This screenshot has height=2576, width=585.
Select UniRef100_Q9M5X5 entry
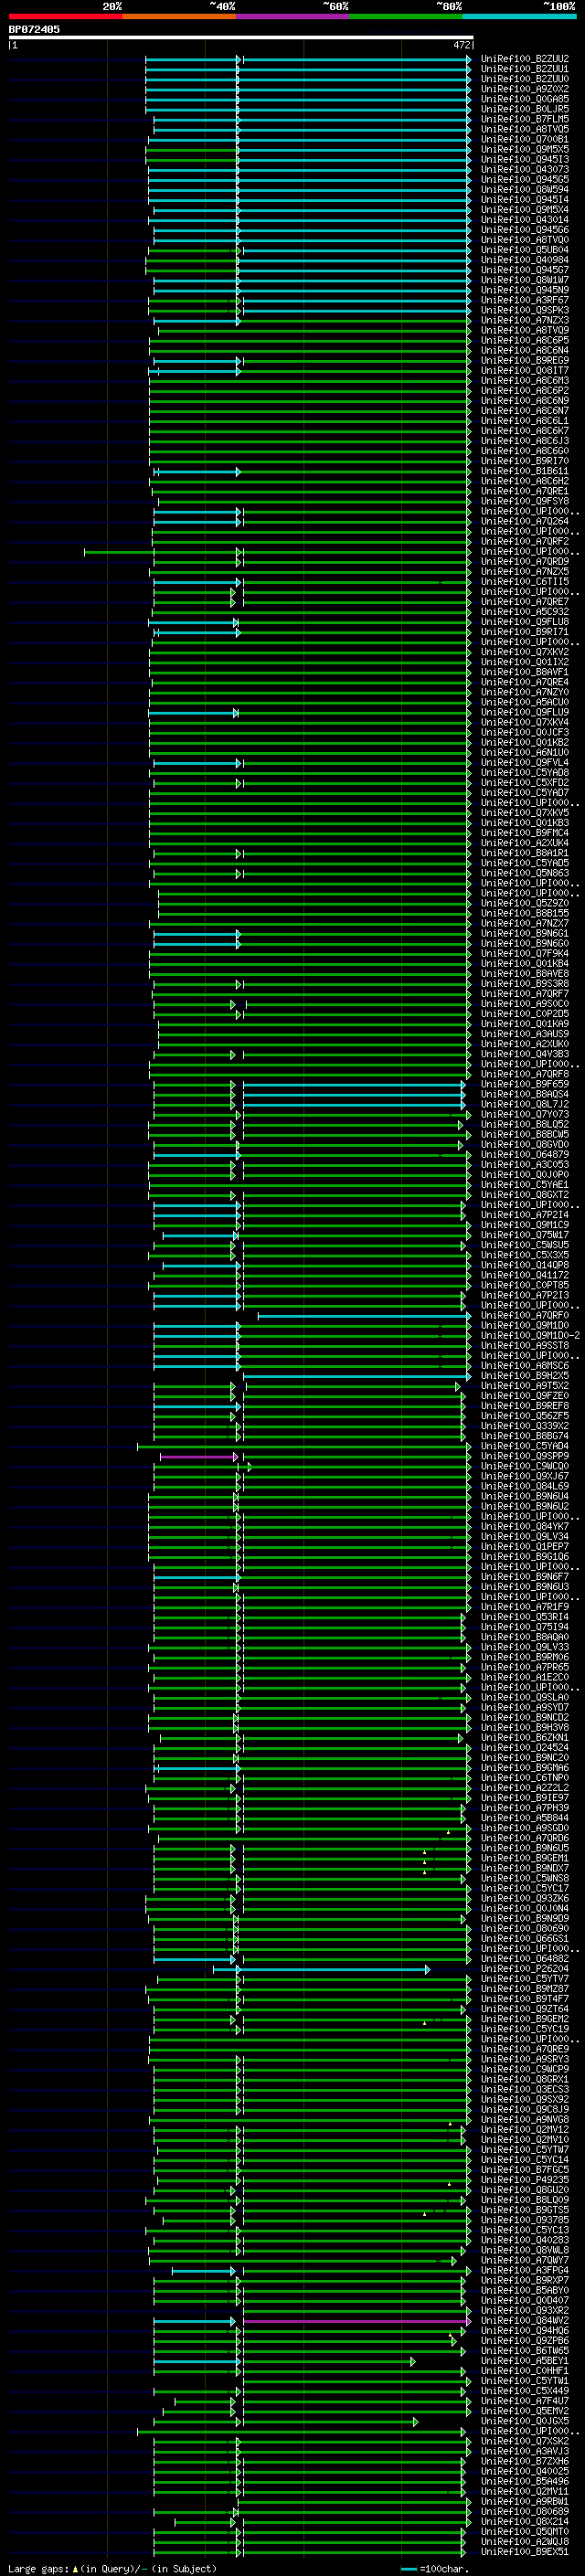[525, 149]
